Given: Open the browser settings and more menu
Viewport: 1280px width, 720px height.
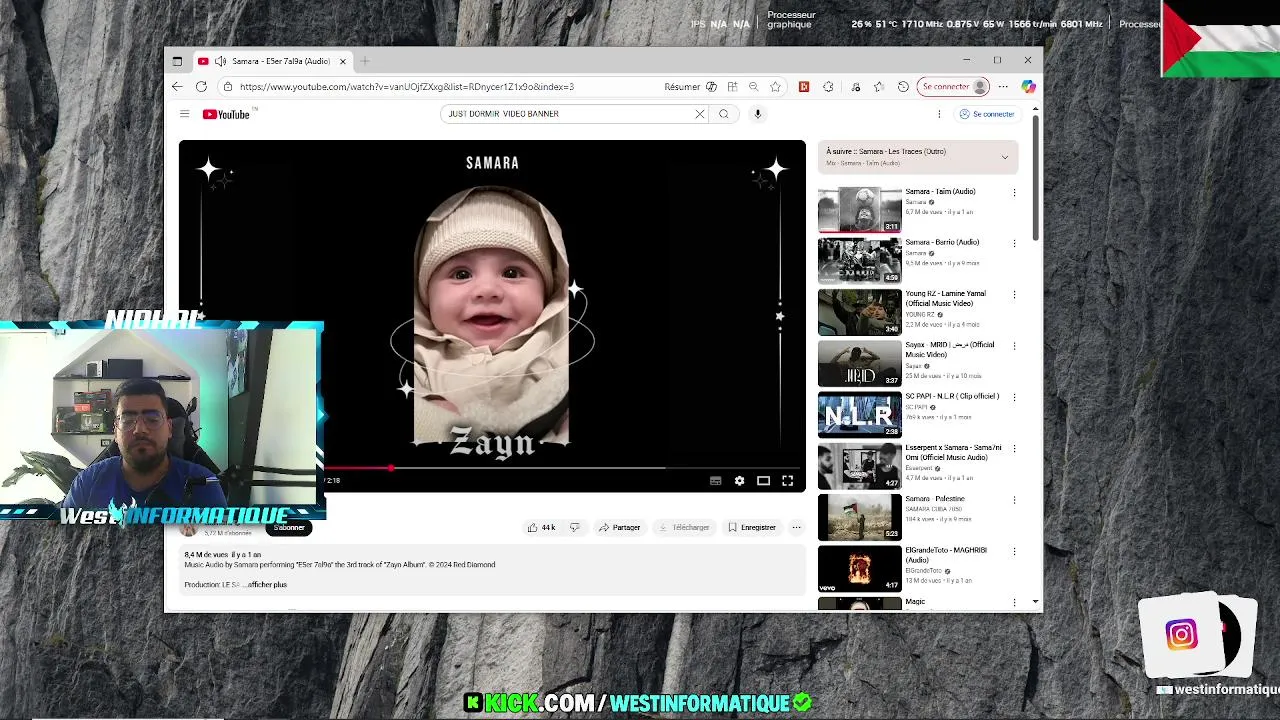Looking at the screenshot, I should (1003, 87).
